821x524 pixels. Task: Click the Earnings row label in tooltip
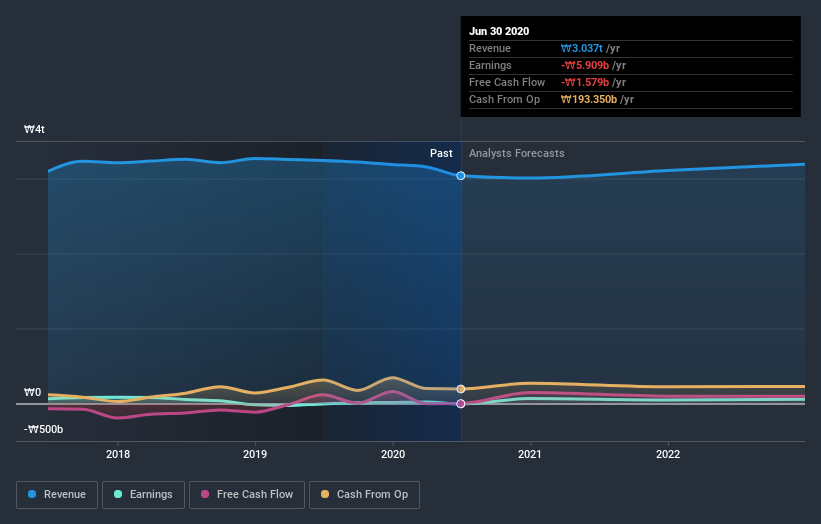pyautogui.click(x=490, y=65)
